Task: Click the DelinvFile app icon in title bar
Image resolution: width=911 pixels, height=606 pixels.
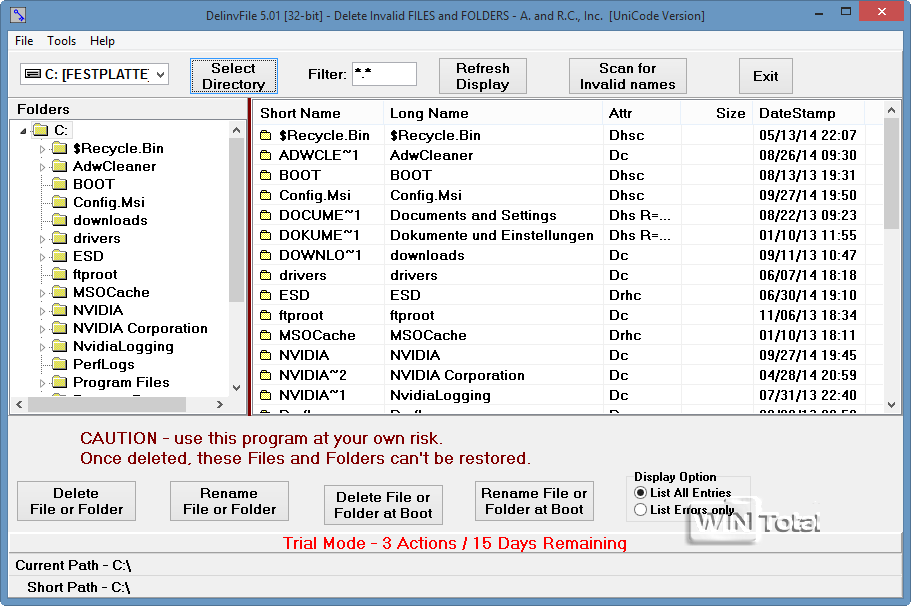Action: [18, 15]
